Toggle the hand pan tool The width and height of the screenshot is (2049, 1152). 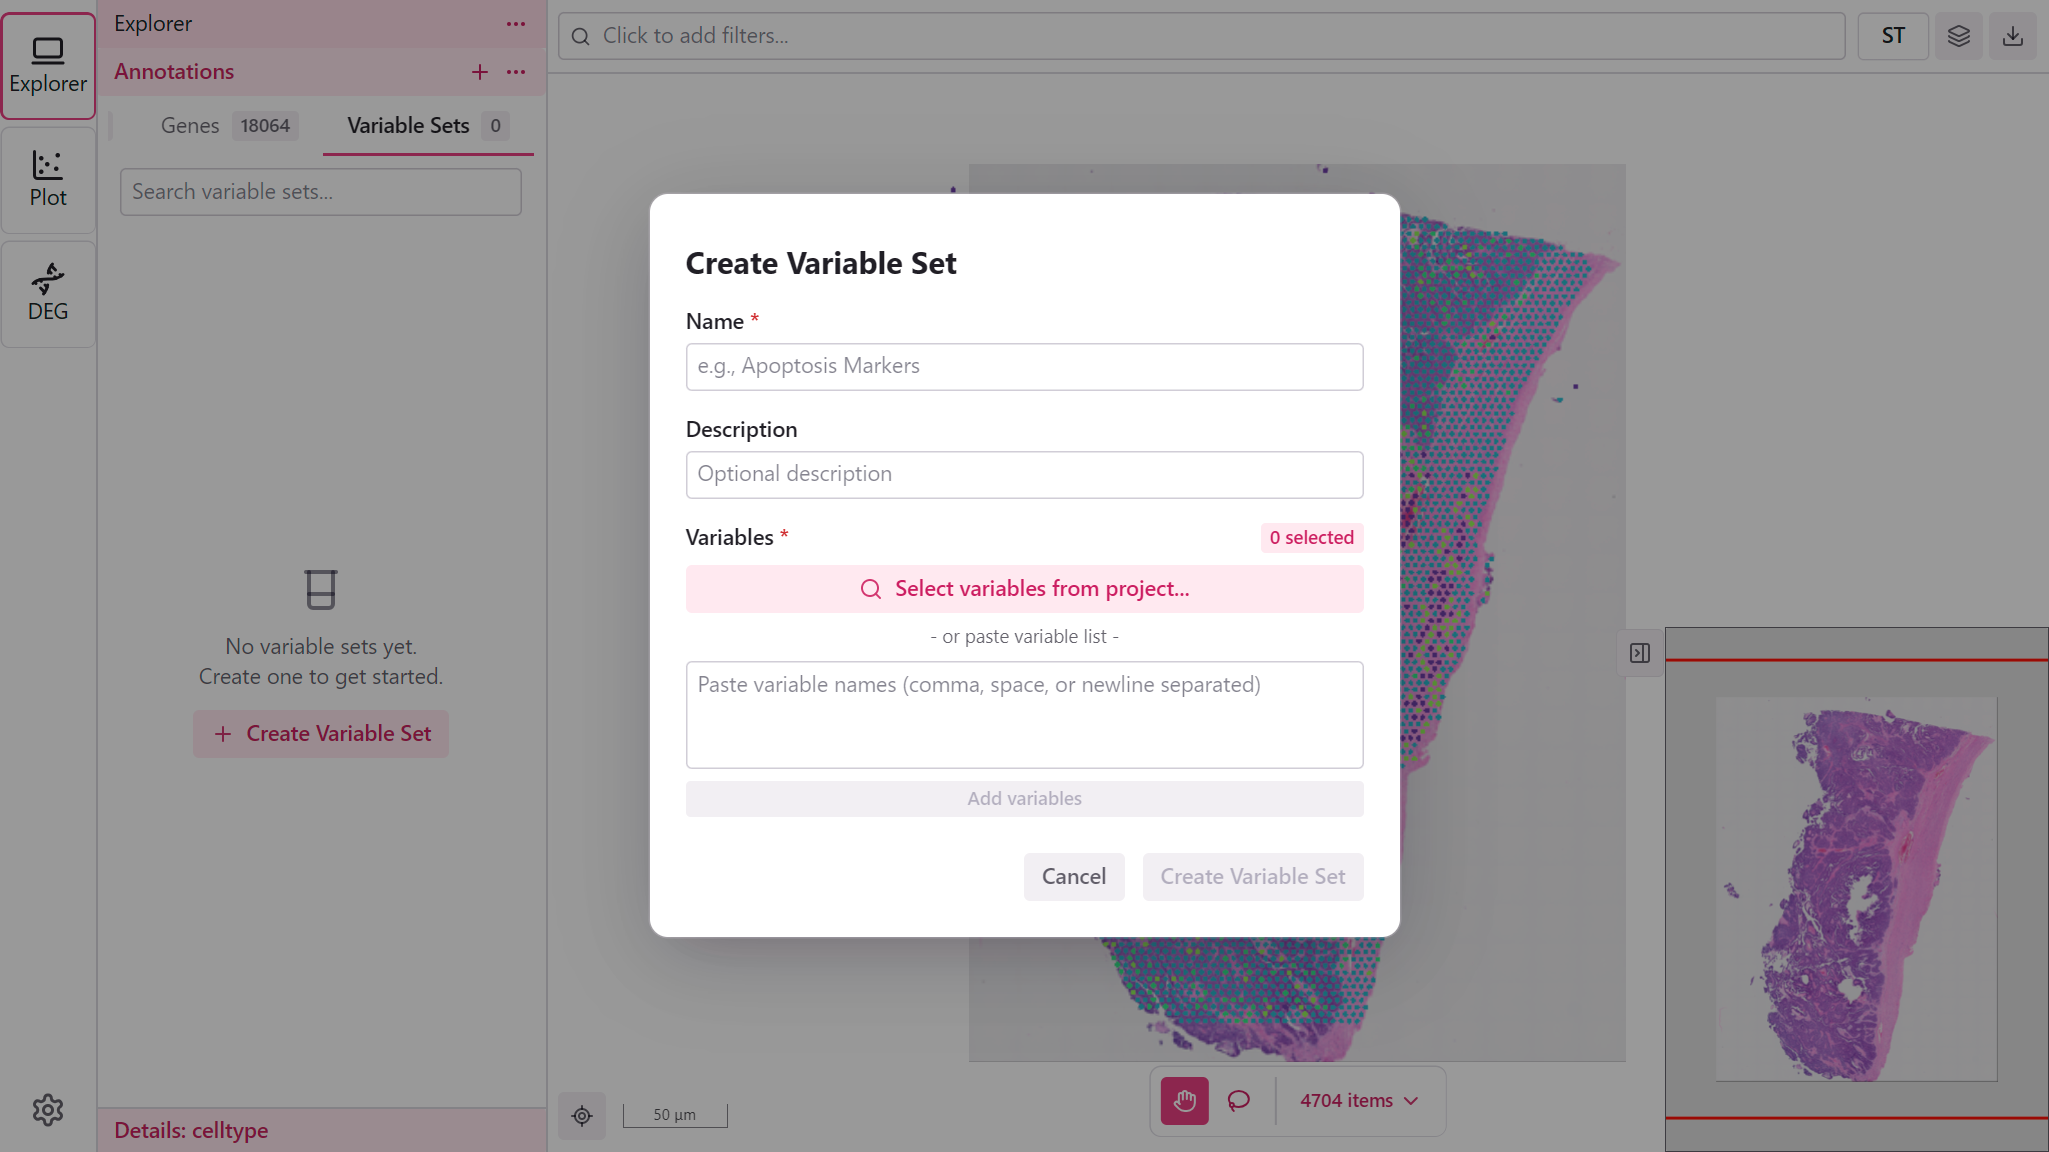[x=1184, y=1101]
